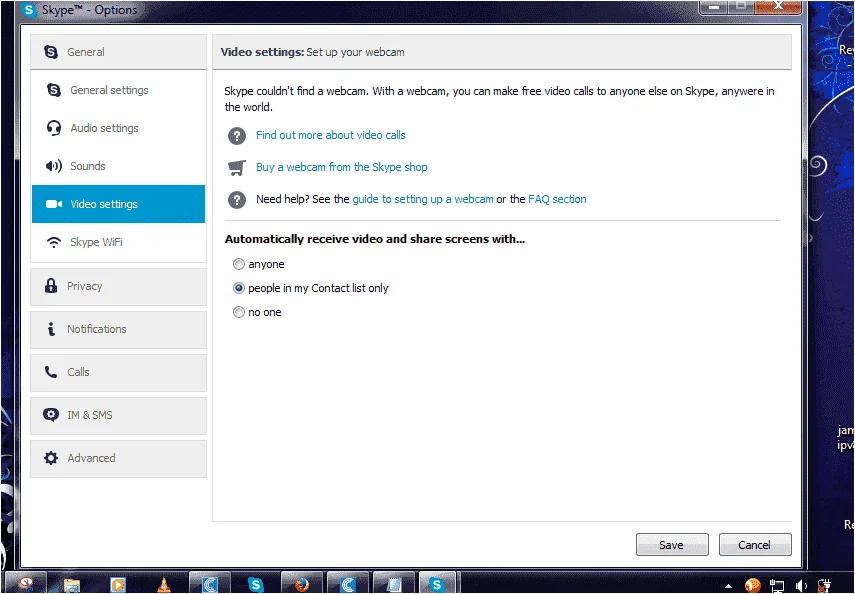Close the Skype Options window

[778, 7]
